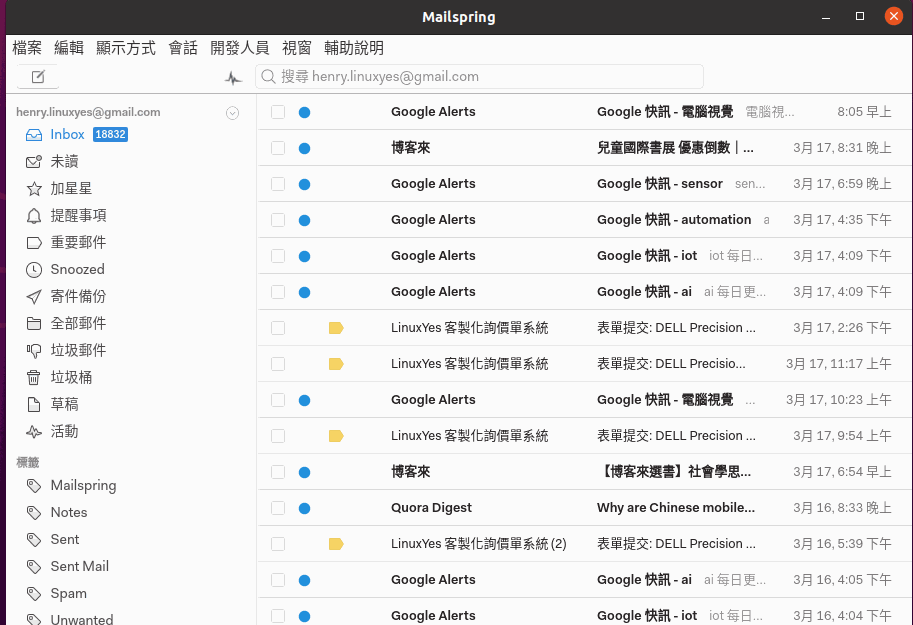Click the Spam label tag icon
913x625 pixels.
[x=34, y=594]
